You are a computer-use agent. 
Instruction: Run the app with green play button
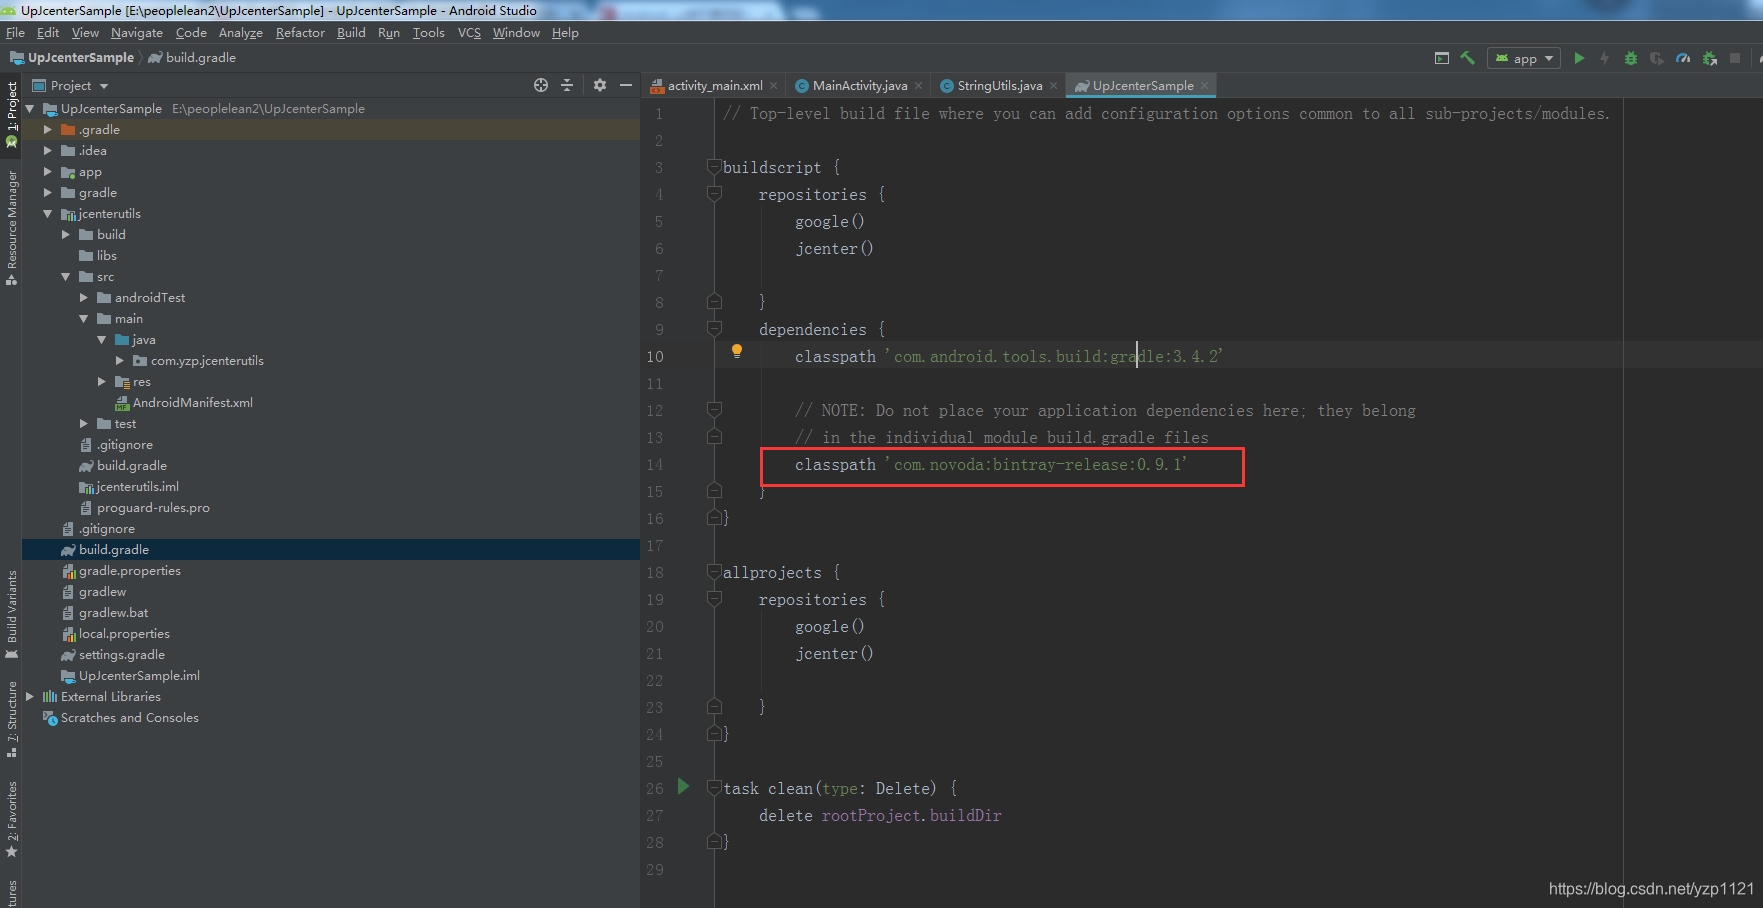click(1579, 58)
